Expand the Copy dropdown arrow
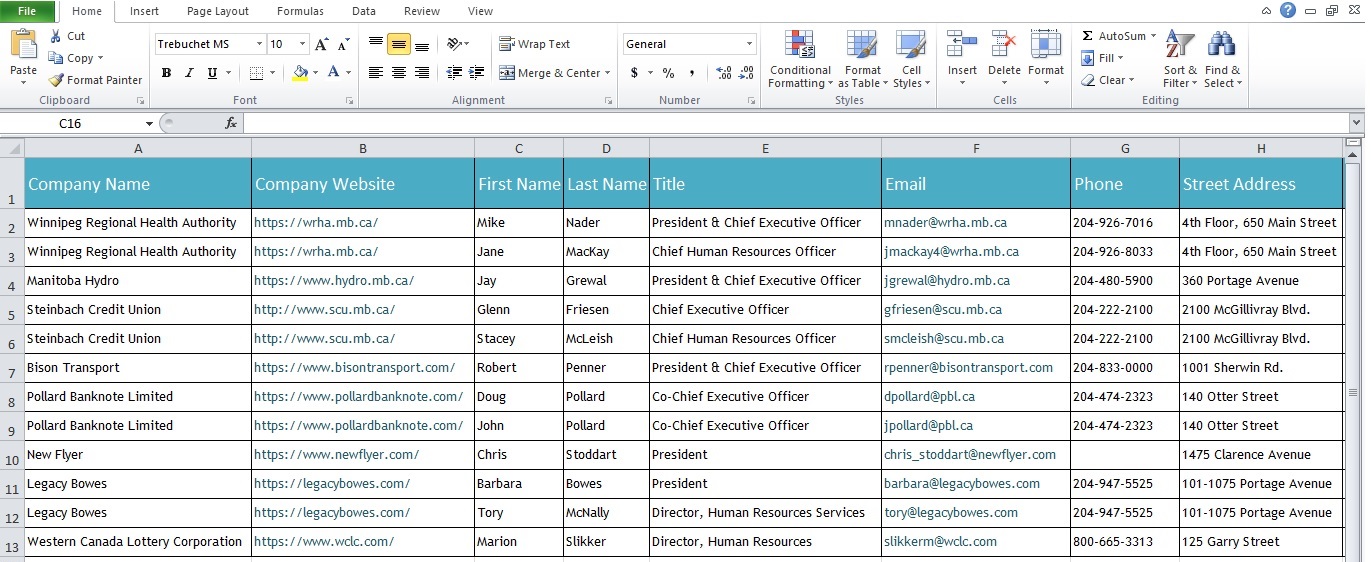 pos(100,58)
